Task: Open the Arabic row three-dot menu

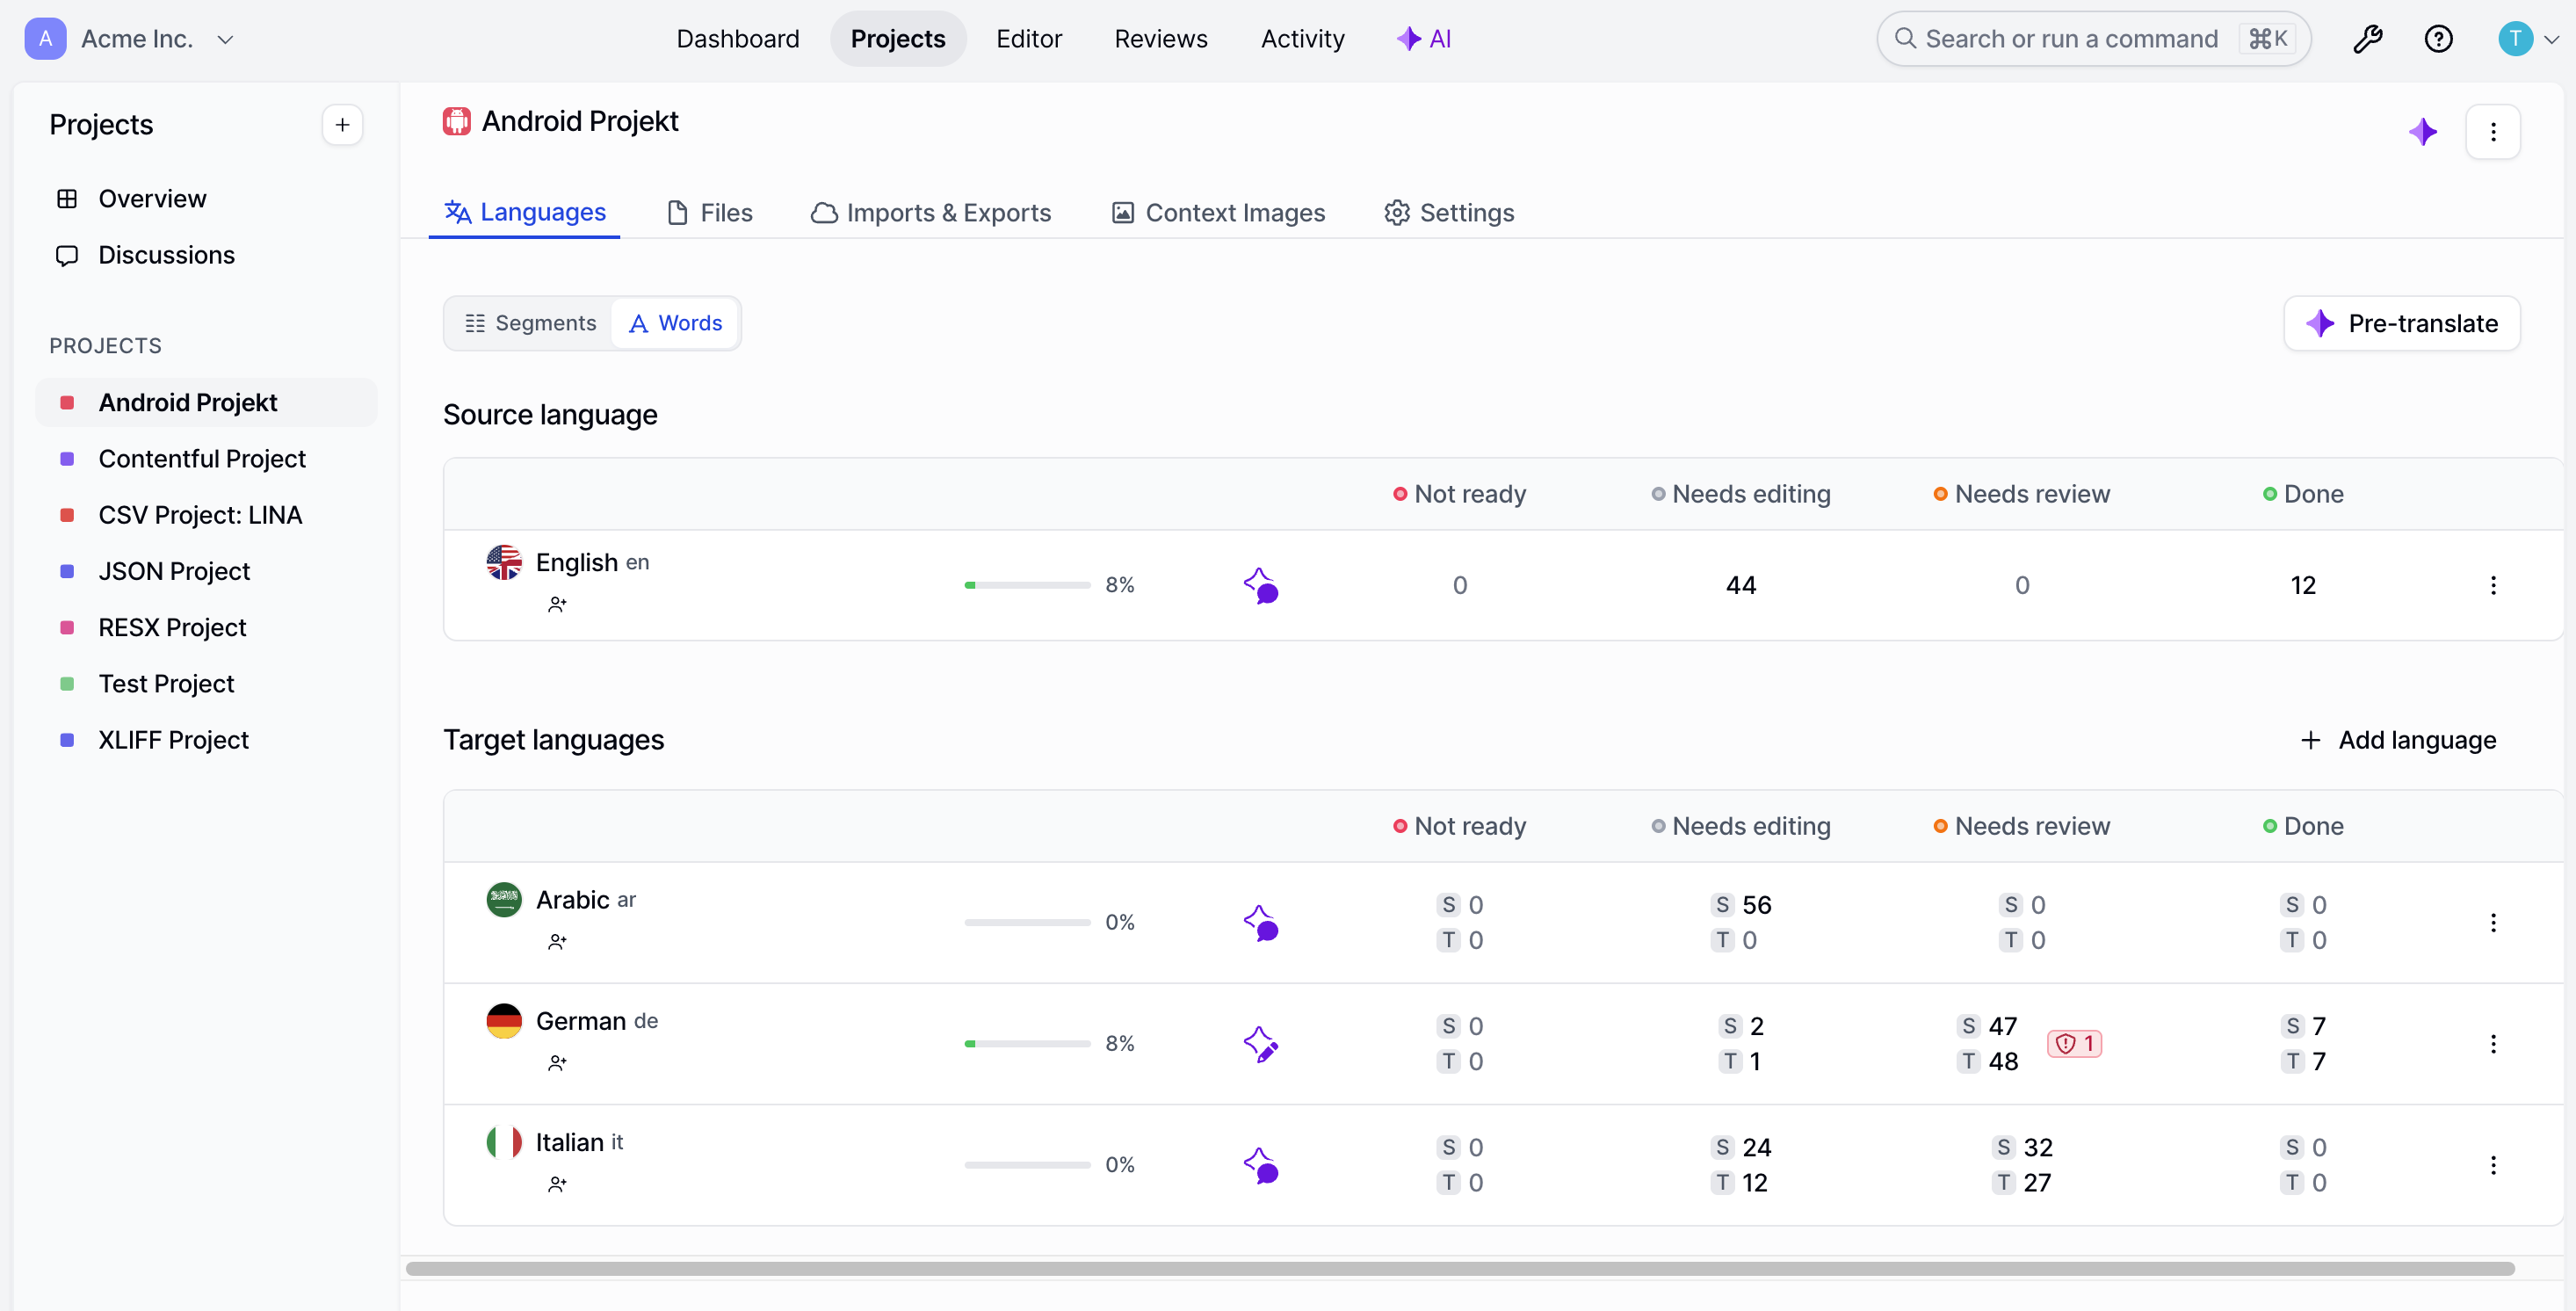Action: (x=2492, y=922)
